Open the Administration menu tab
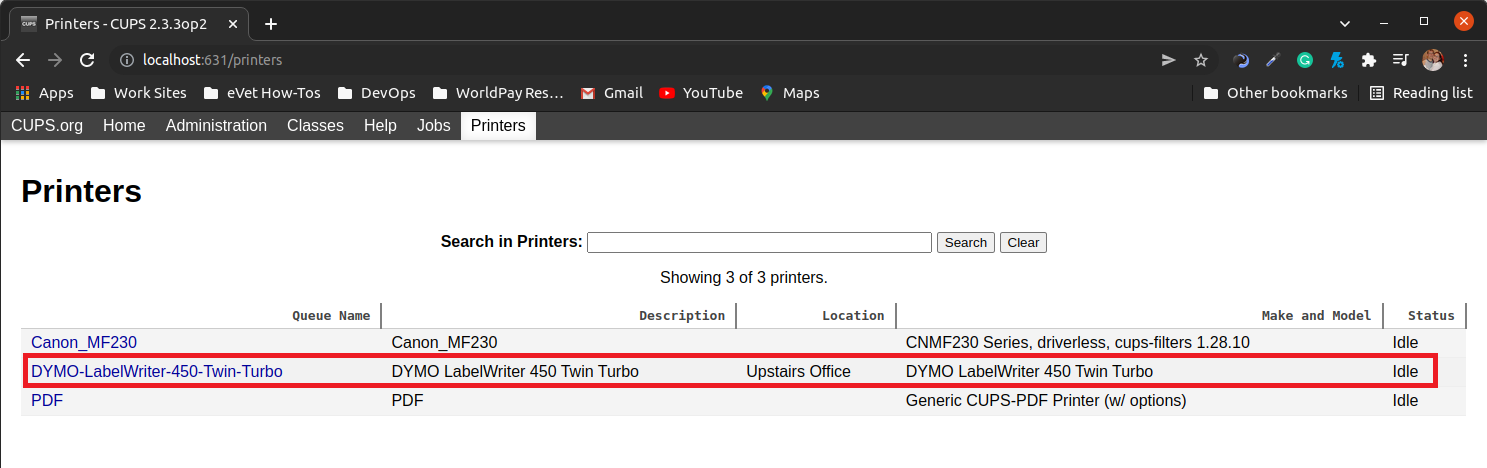Viewport: 1487px width, 468px height. point(216,126)
